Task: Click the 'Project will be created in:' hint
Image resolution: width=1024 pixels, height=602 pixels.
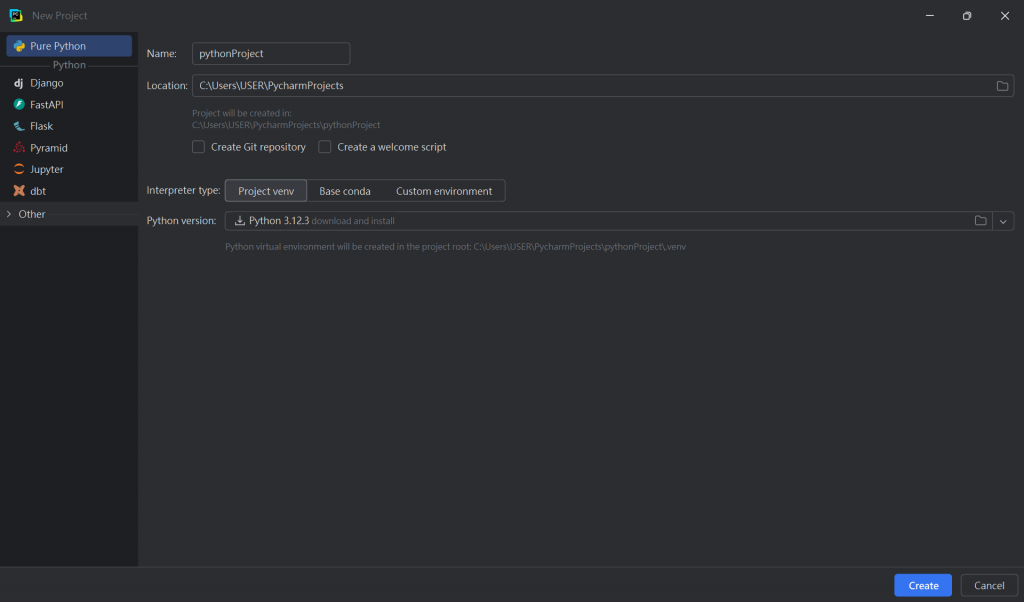Action: pos(242,113)
